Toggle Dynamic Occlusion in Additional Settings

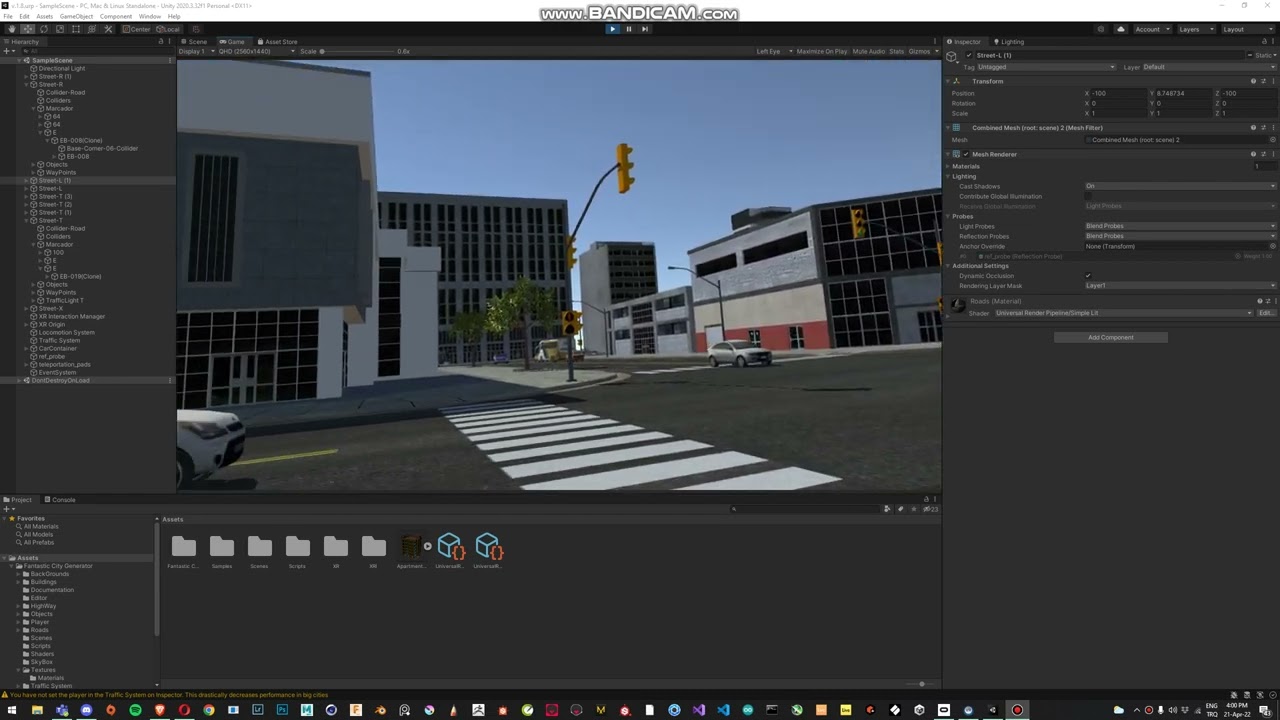click(1088, 276)
